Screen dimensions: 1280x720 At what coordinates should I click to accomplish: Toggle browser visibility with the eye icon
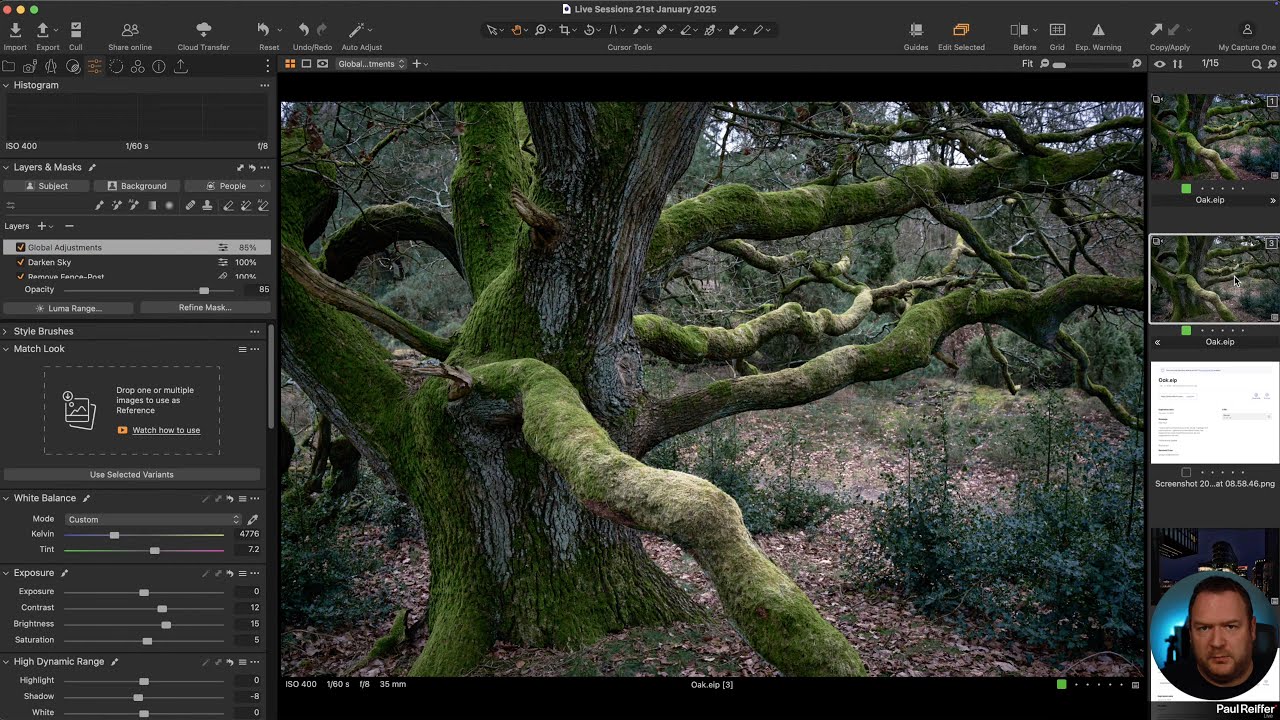click(x=1160, y=64)
